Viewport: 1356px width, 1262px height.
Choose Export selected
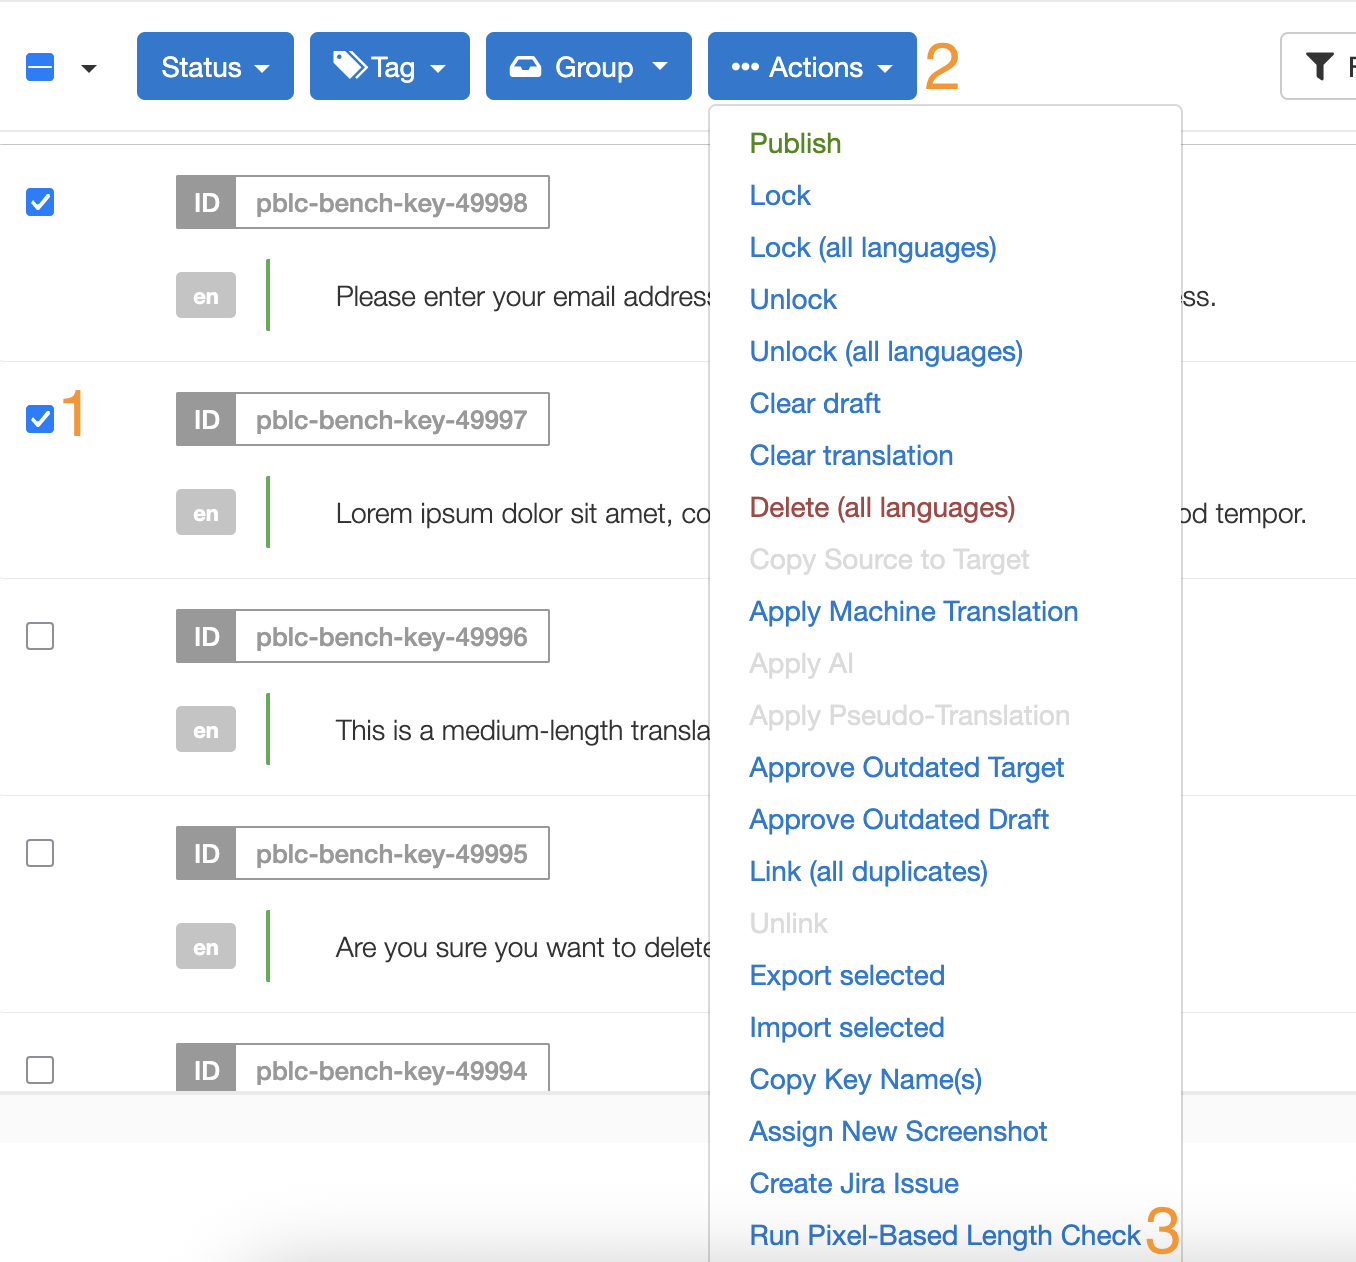847,975
